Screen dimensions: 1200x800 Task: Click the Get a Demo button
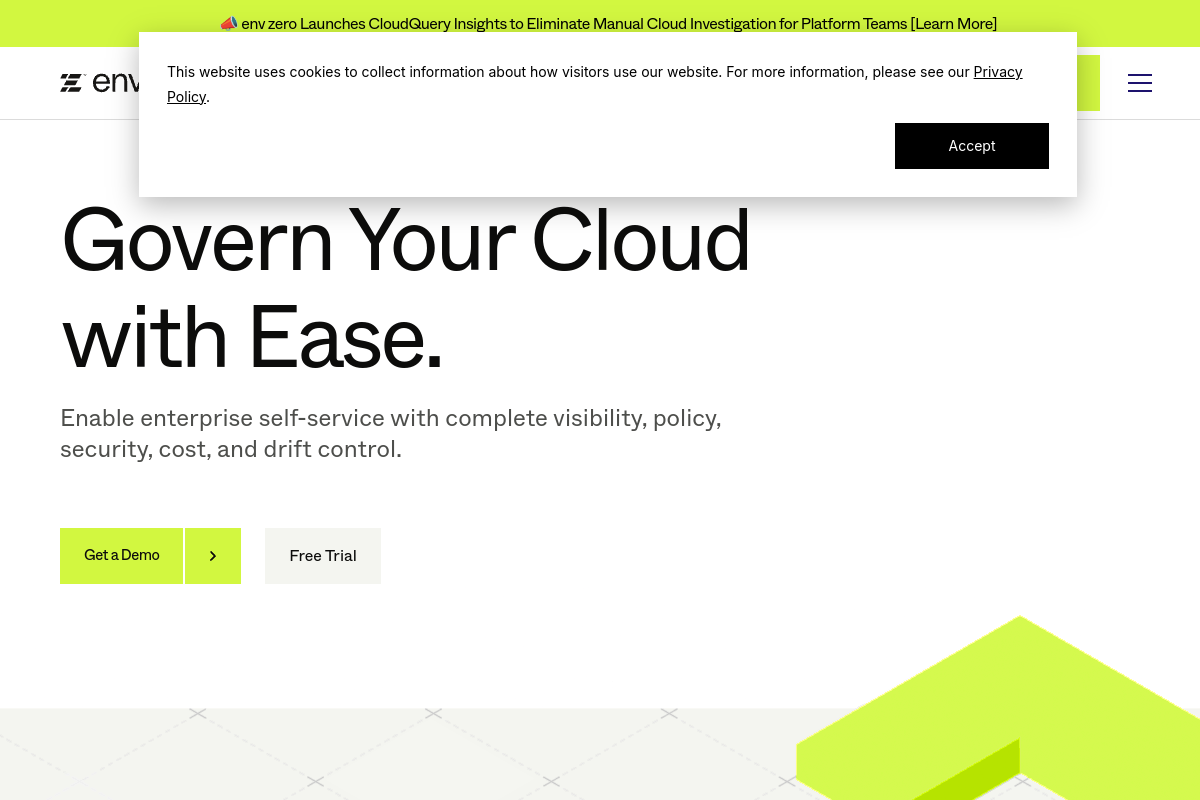coord(121,556)
